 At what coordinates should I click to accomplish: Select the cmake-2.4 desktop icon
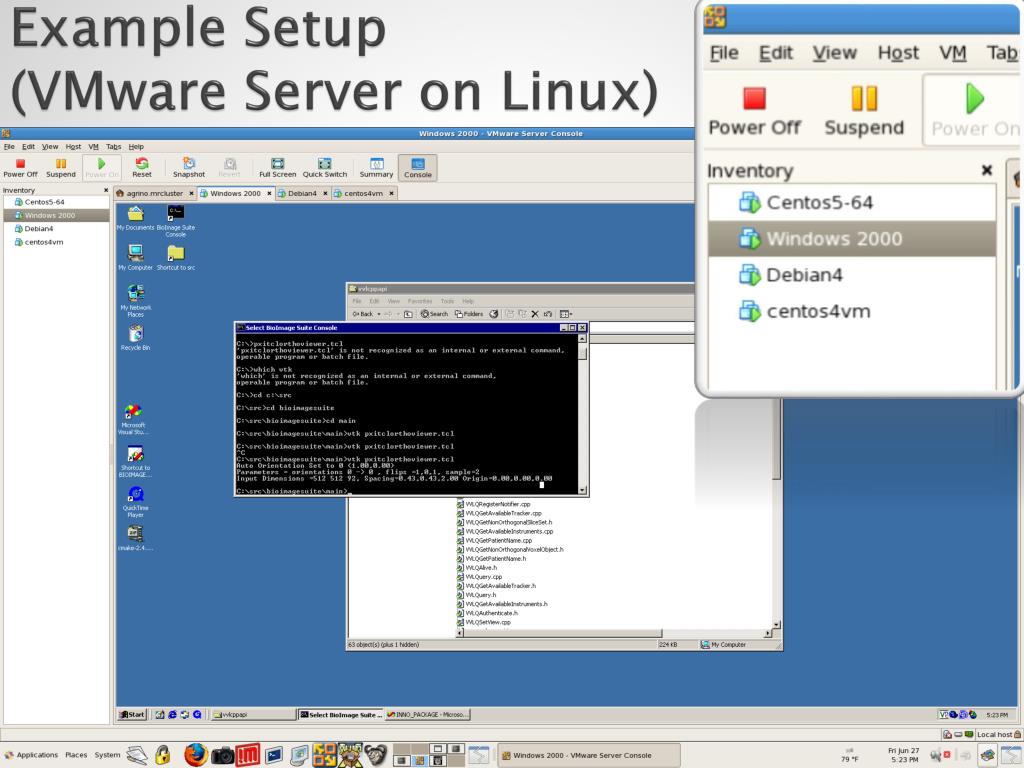point(135,539)
